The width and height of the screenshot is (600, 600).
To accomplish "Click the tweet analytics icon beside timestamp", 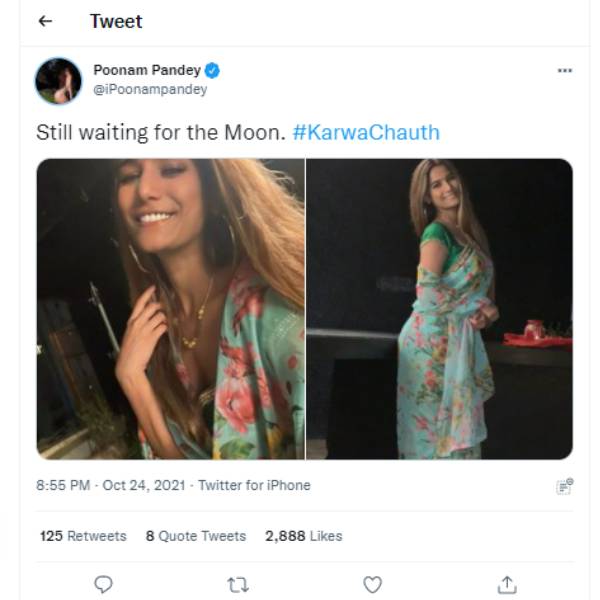I will coord(564,486).
